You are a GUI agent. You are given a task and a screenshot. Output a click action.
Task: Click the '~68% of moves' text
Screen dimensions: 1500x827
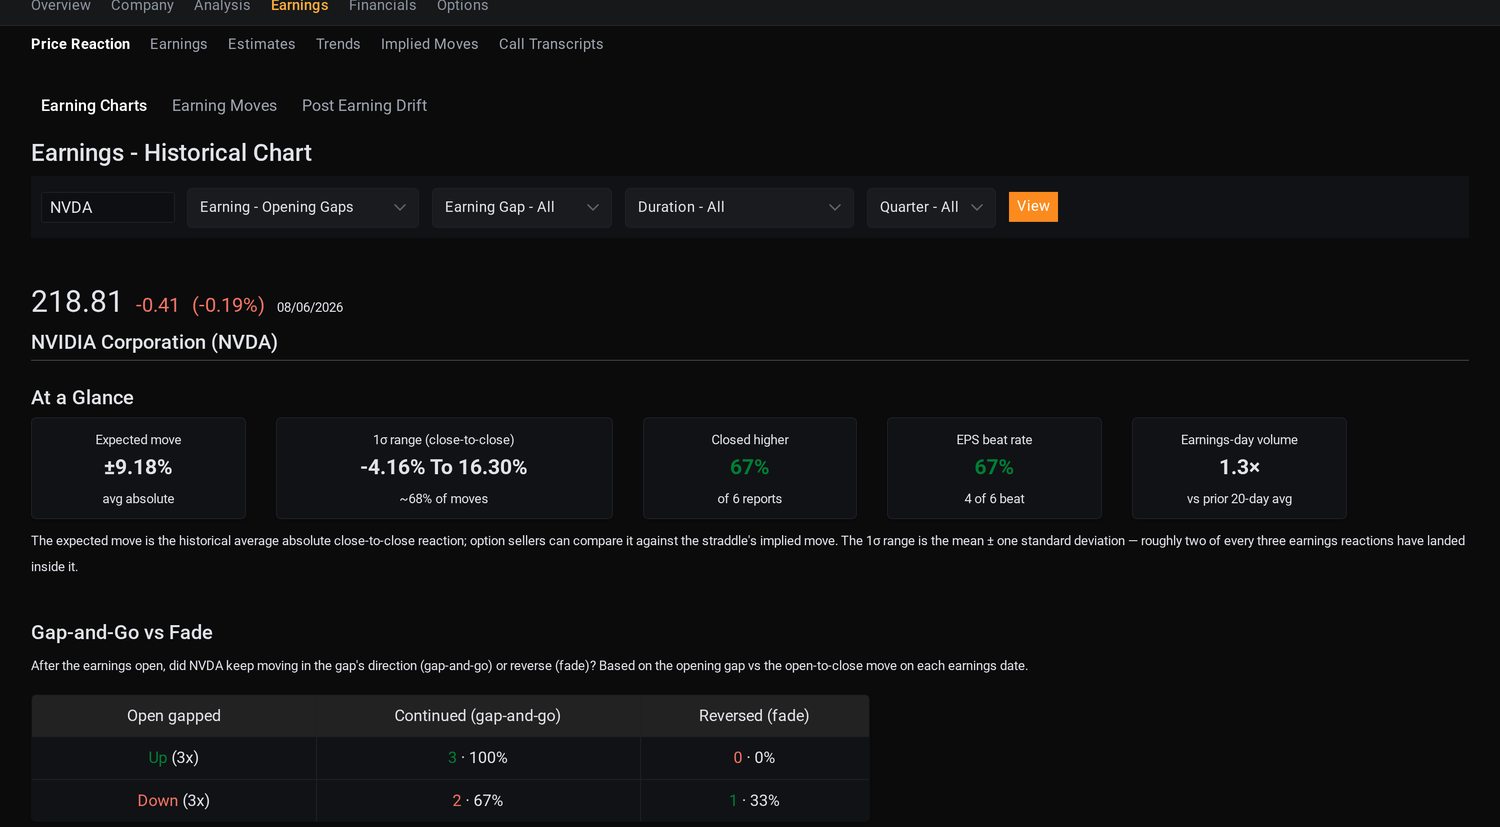pos(444,499)
